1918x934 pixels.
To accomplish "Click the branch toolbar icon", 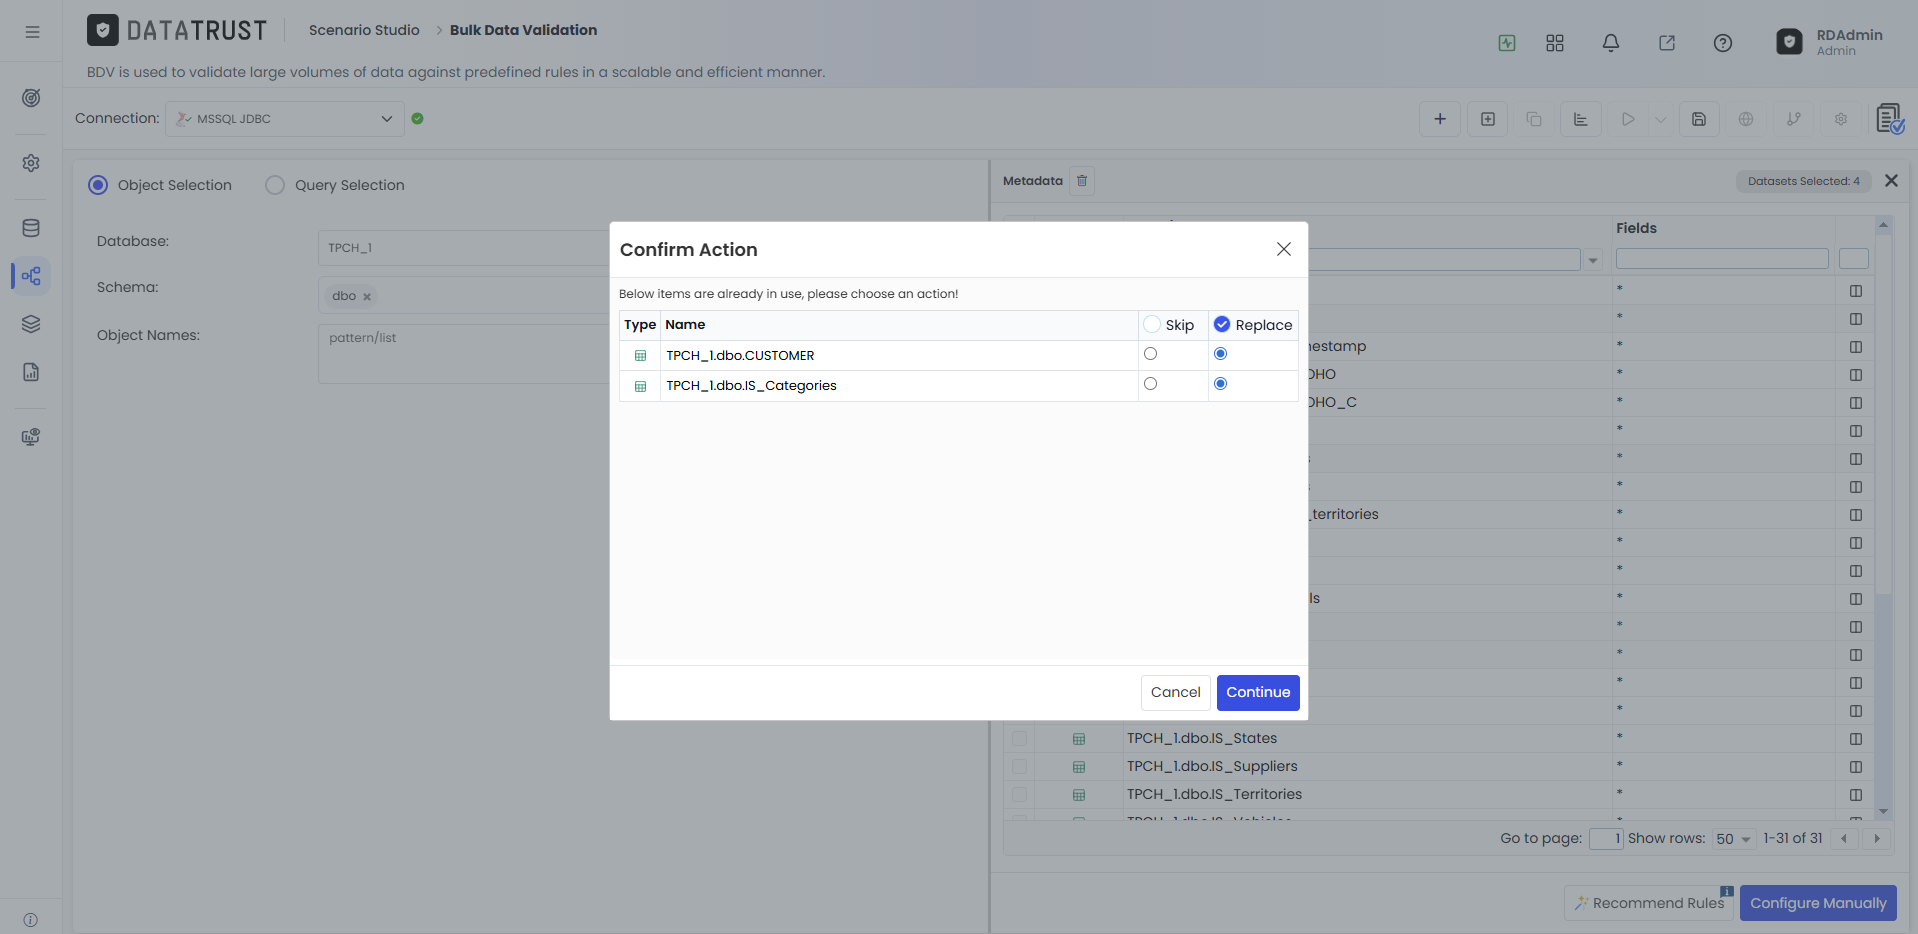I will pos(1794,119).
